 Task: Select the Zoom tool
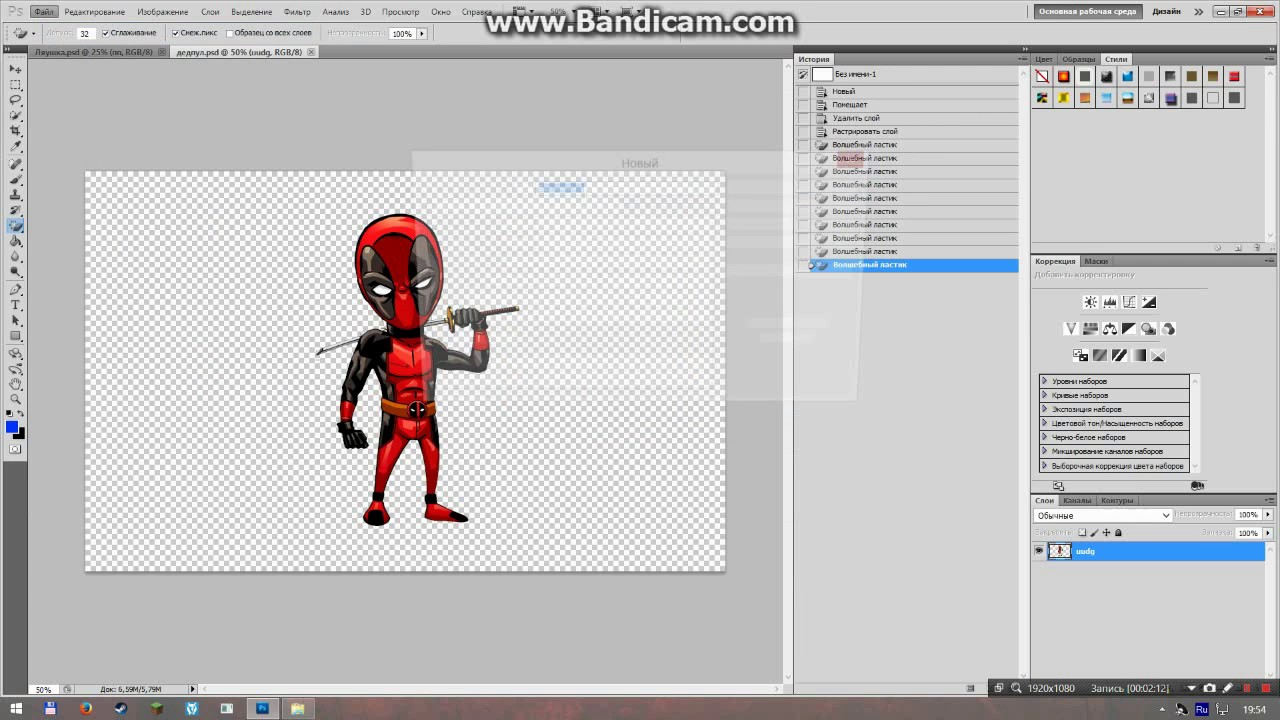coord(16,397)
